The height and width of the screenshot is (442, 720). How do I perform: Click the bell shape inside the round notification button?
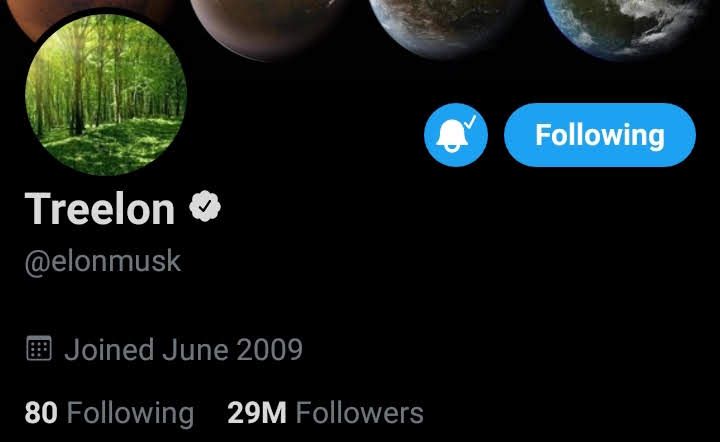pos(451,135)
